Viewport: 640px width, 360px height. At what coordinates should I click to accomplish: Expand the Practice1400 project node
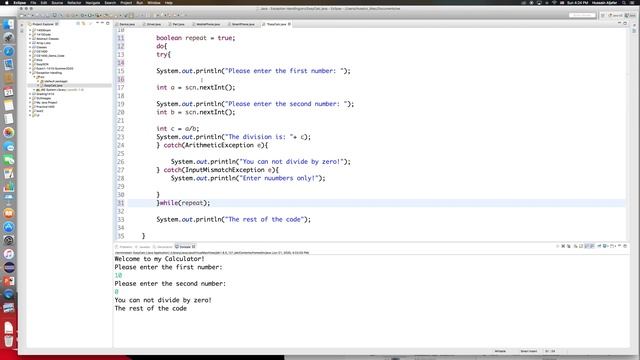click(x=30, y=107)
